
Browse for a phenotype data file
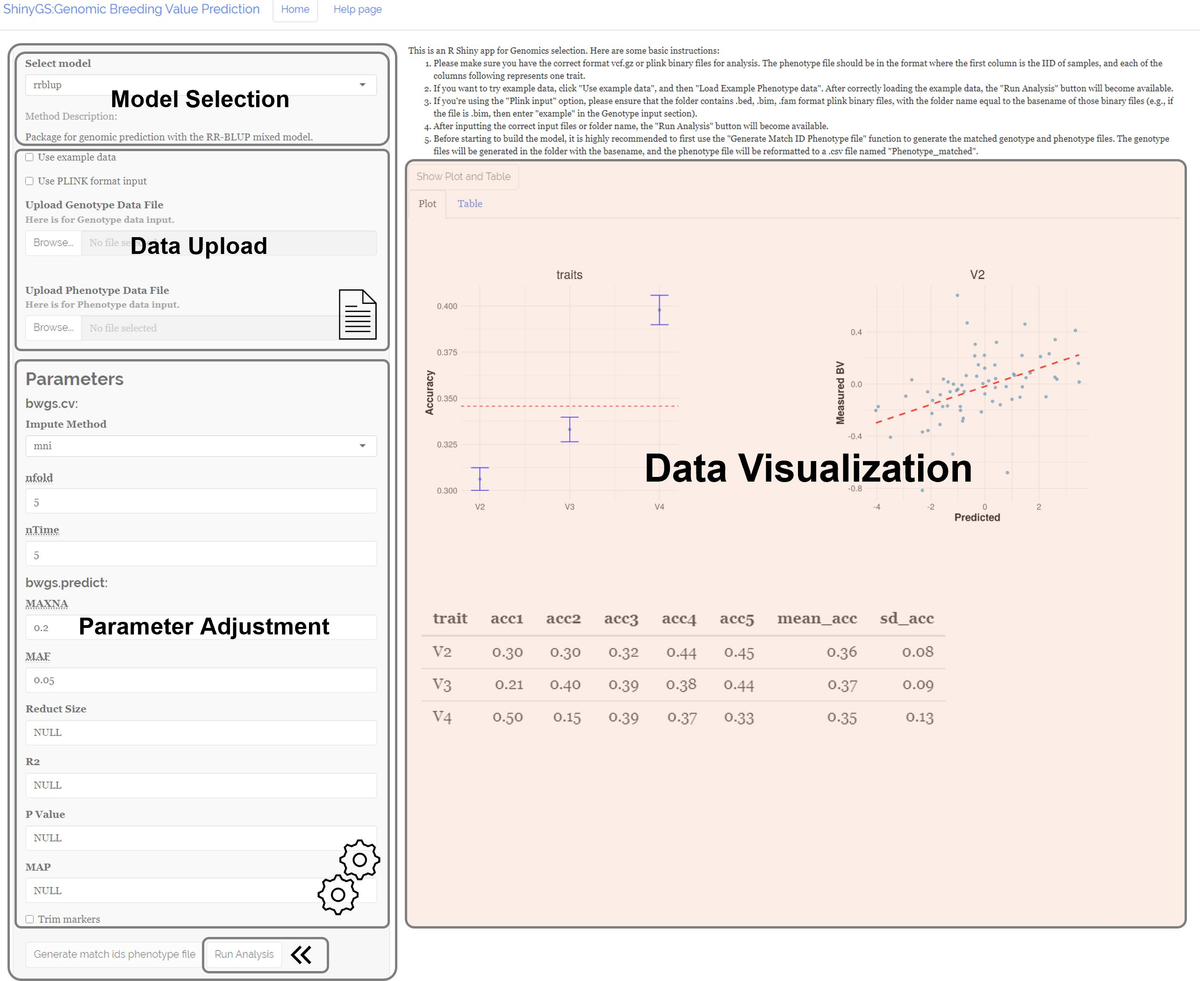pyautogui.click(x=52, y=327)
